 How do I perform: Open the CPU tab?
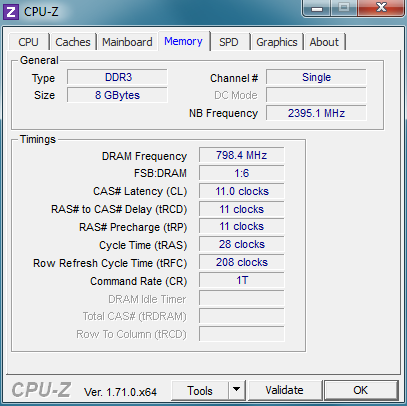click(29, 42)
